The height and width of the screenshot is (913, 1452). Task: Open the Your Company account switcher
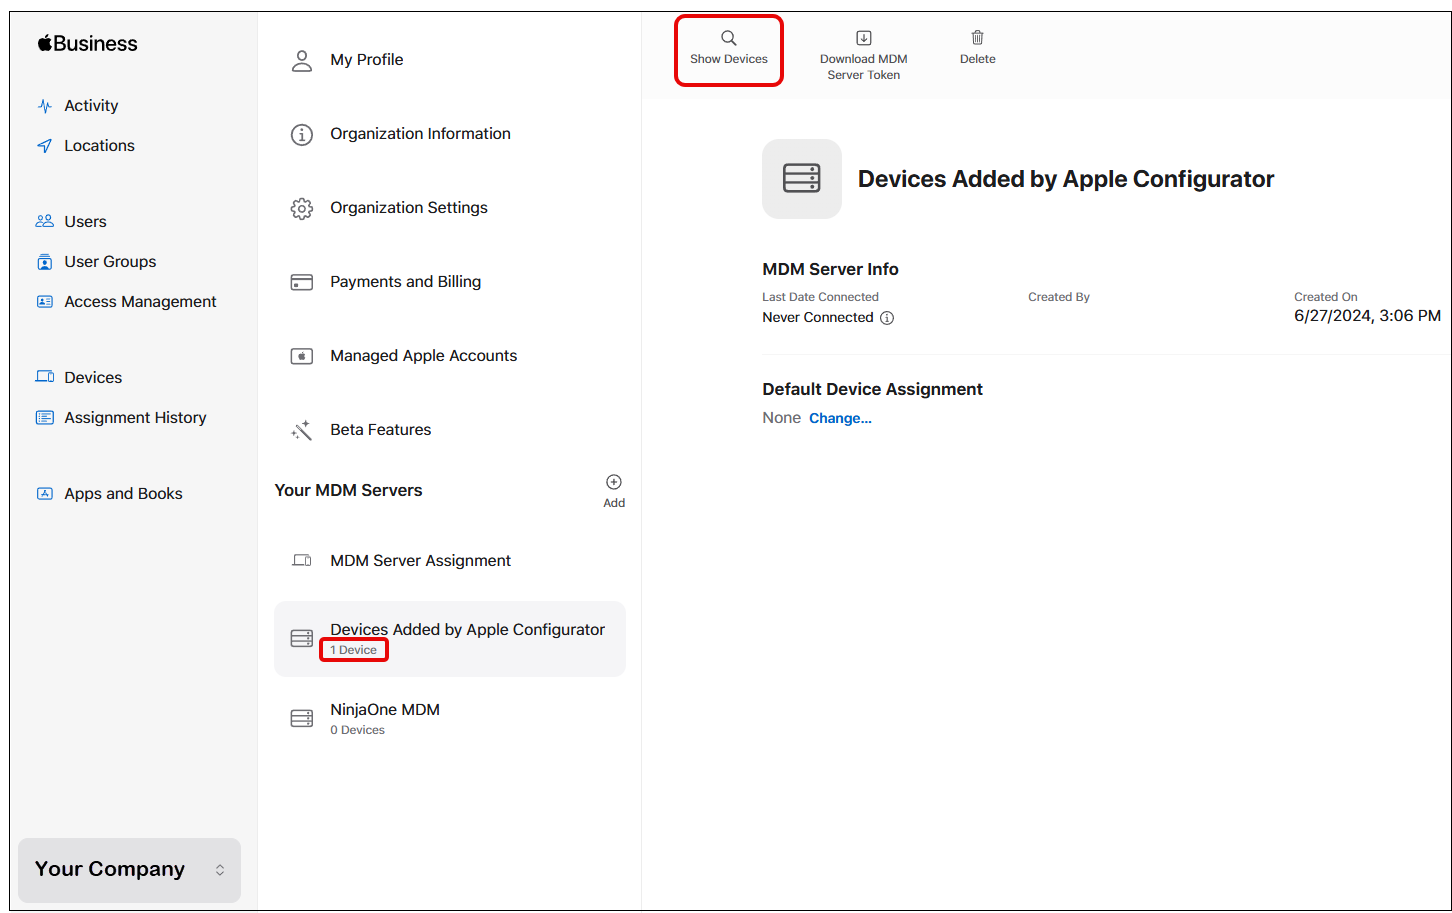128,869
